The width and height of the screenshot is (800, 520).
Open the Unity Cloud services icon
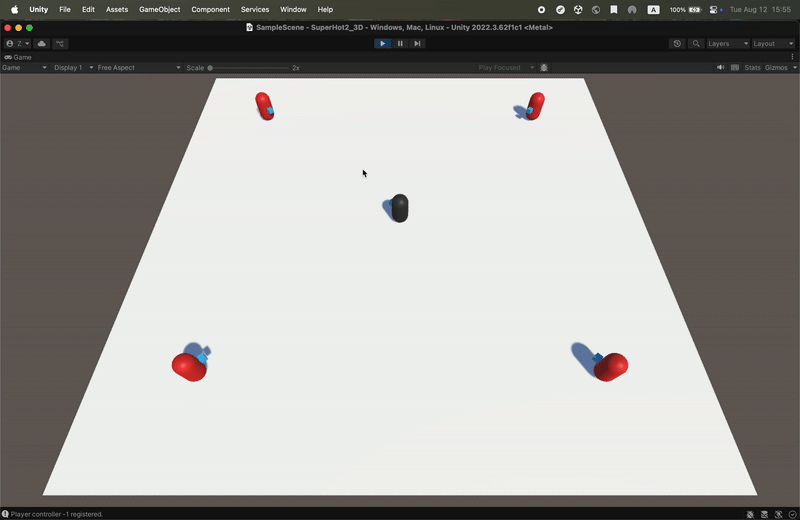point(42,44)
